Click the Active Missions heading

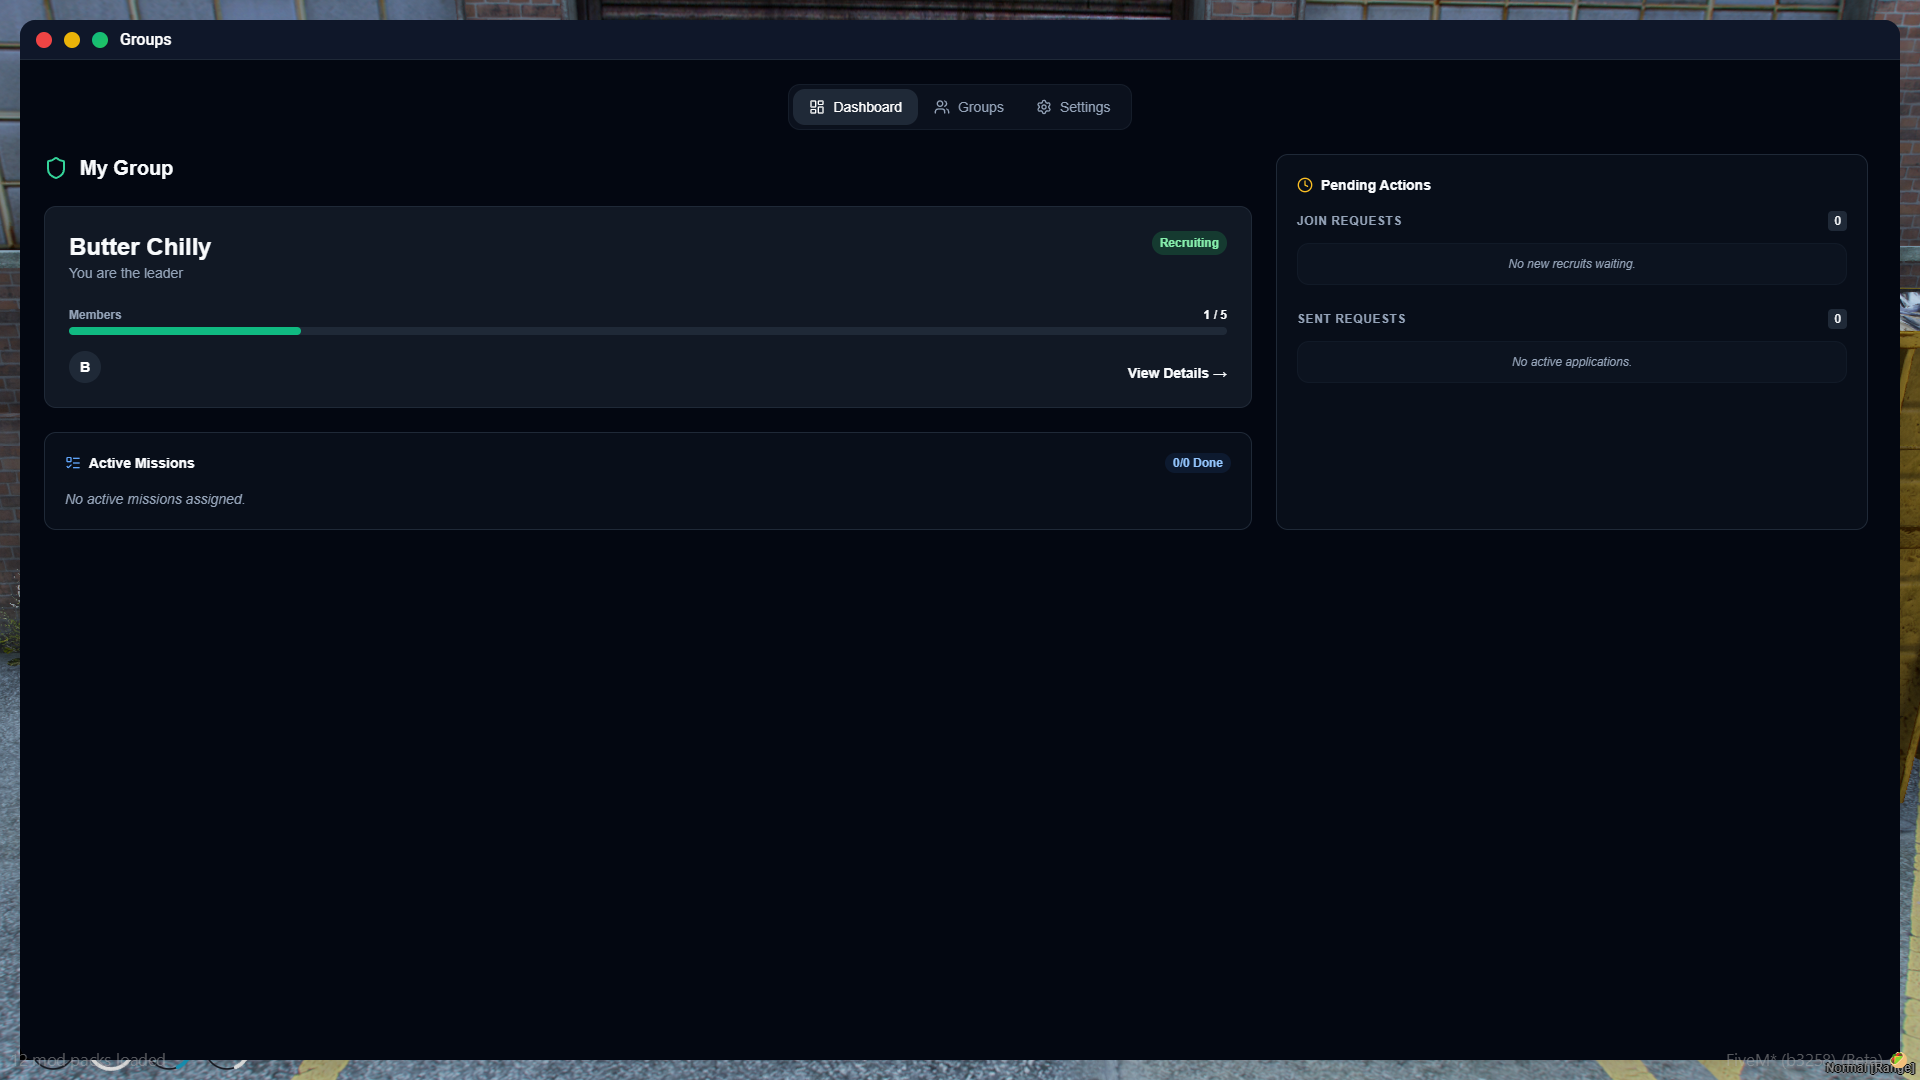coord(141,463)
